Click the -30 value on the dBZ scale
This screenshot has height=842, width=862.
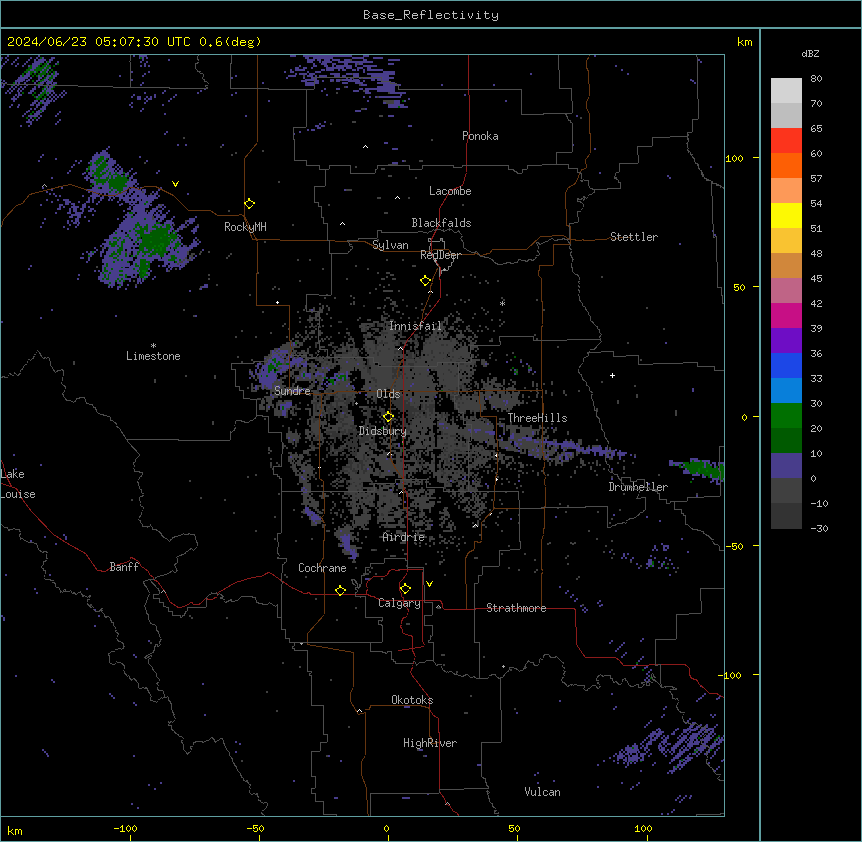[x=819, y=528]
